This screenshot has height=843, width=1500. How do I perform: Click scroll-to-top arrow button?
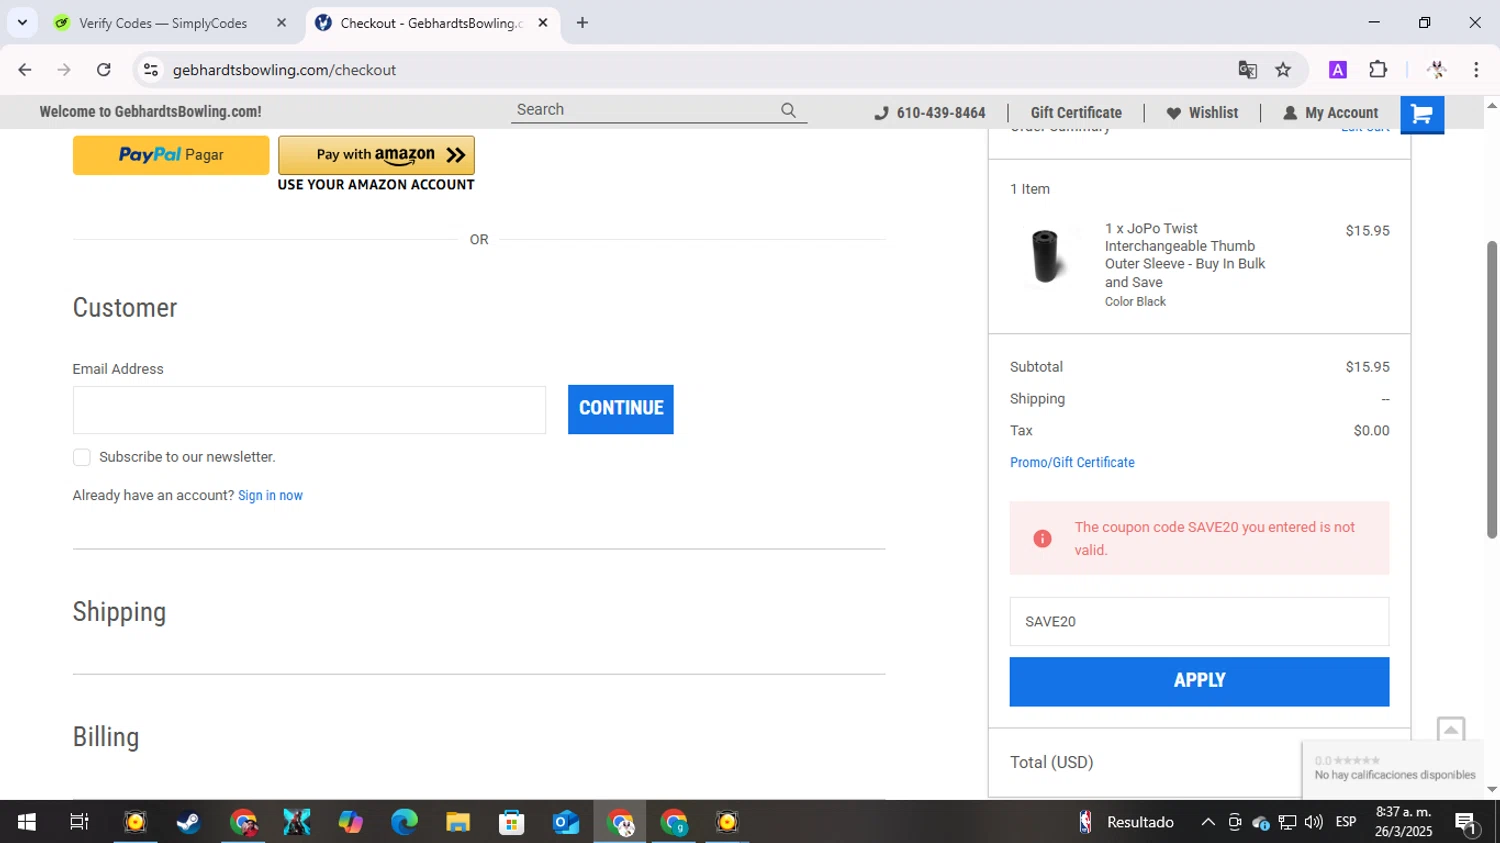(x=1451, y=730)
